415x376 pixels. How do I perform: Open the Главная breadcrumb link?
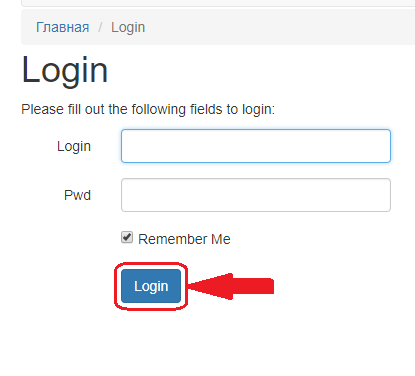62,27
